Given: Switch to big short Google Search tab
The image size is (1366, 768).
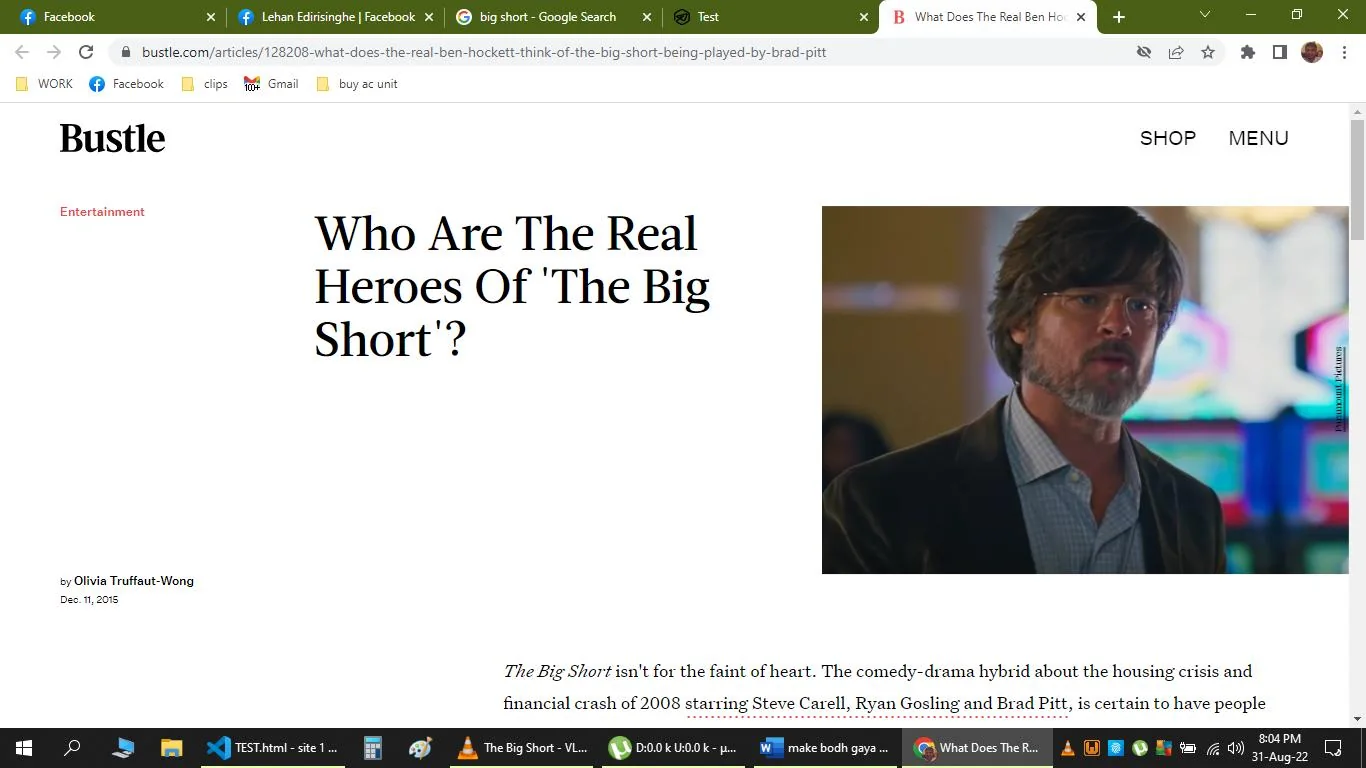Looking at the screenshot, I should point(553,17).
